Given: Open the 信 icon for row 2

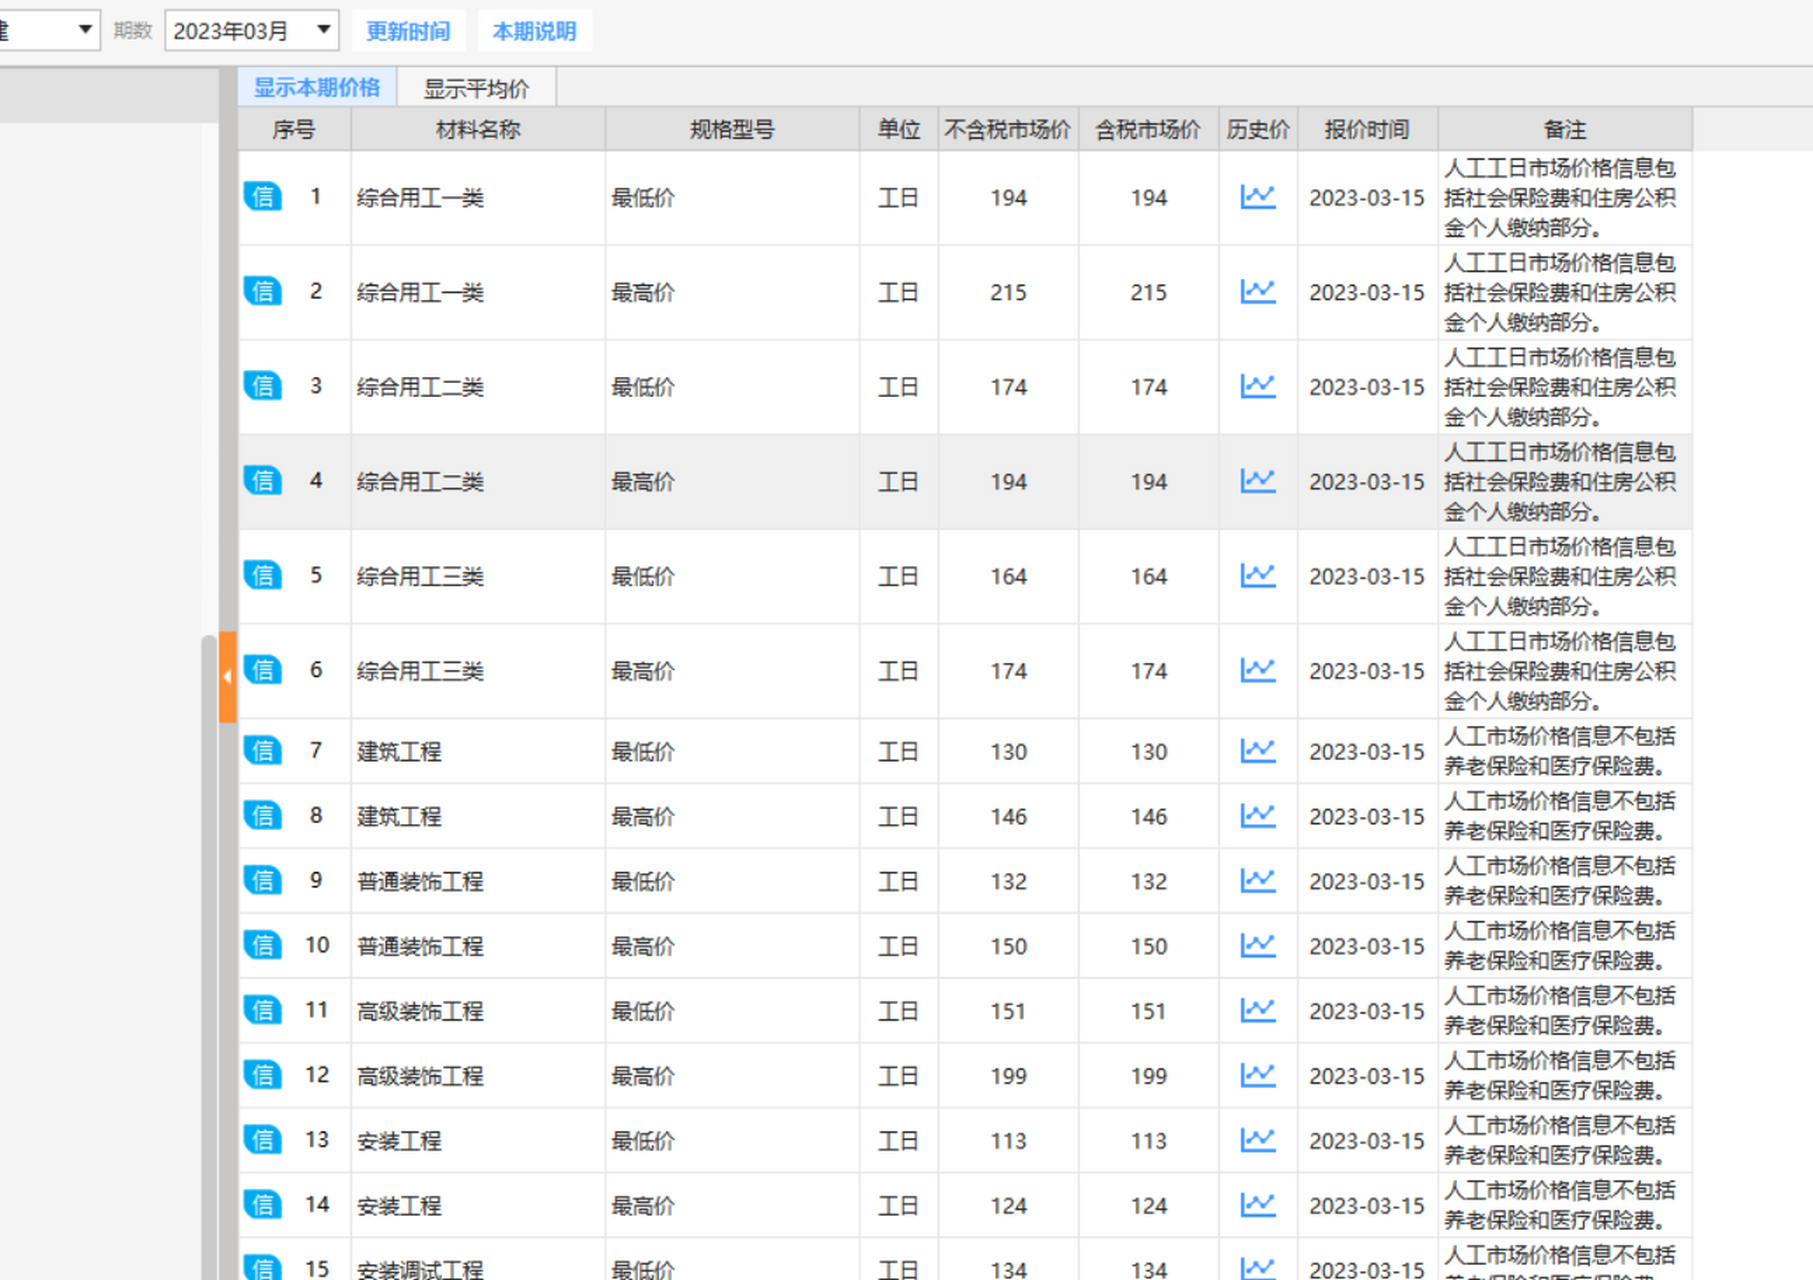Looking at the screenshot, I should tap(263, 291).
